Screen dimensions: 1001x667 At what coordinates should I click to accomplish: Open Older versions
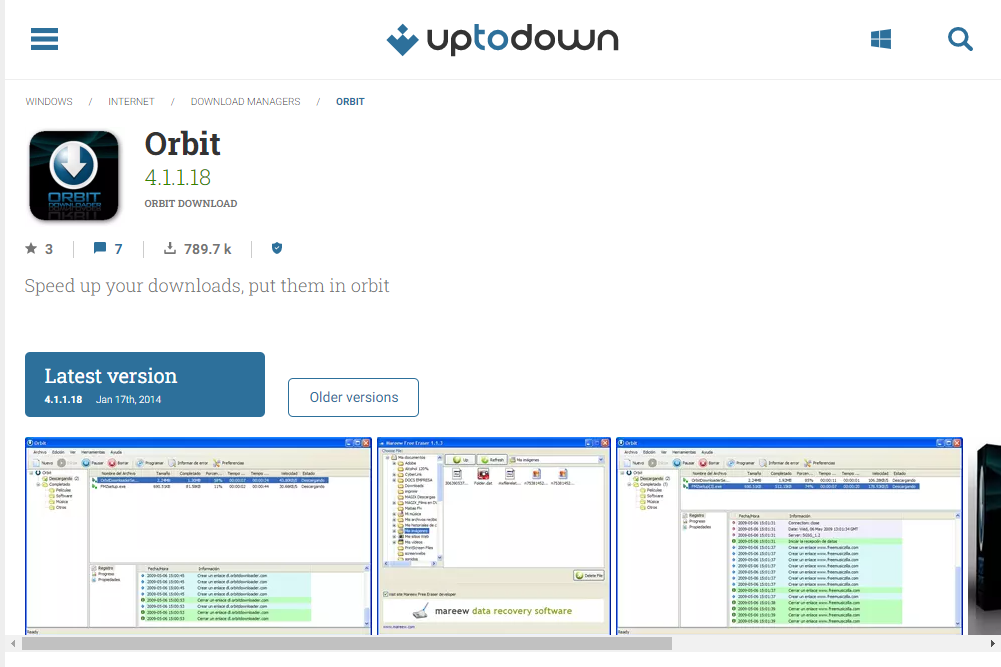(353, 397)
